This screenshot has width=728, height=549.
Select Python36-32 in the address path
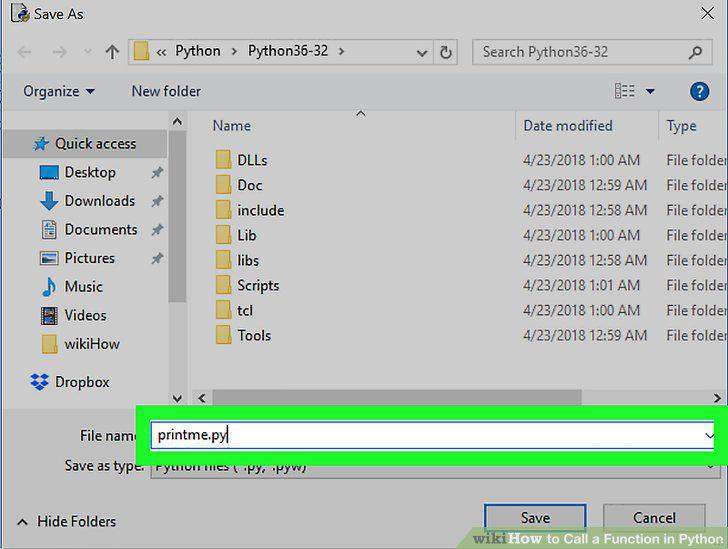(288, 51)
